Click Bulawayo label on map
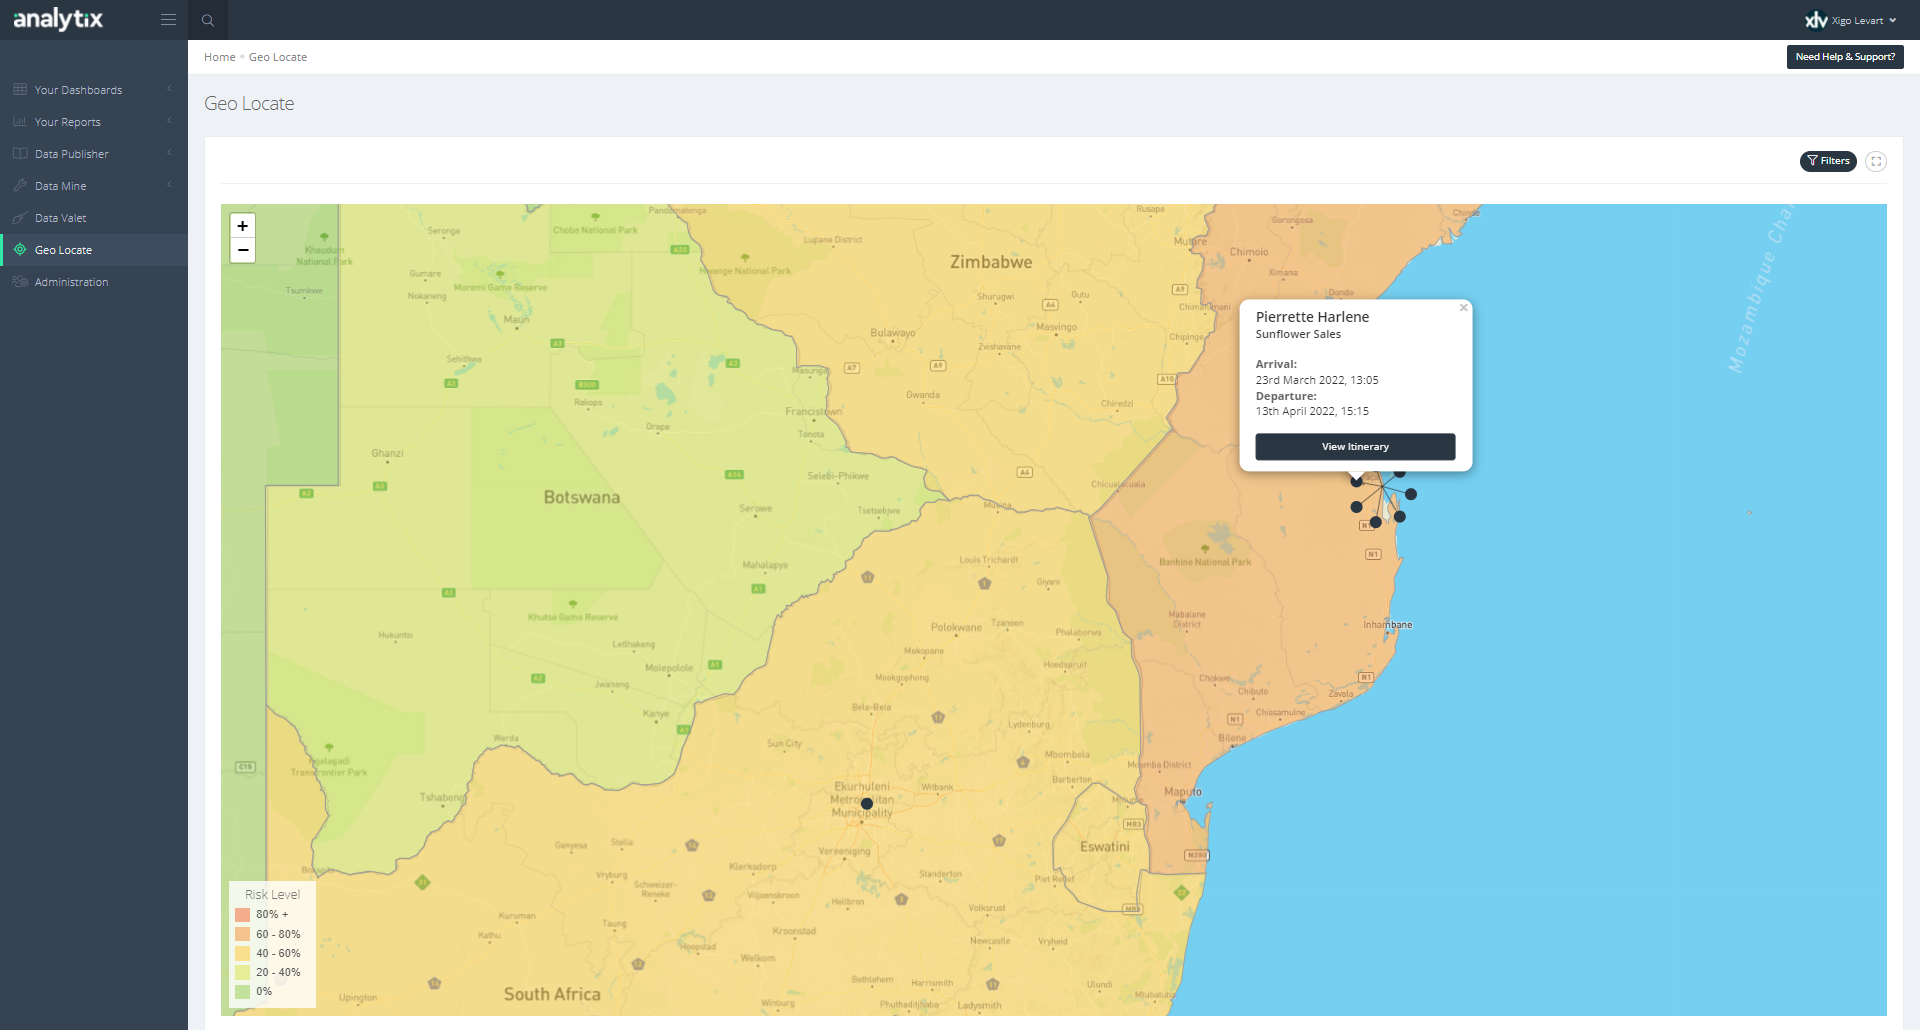This screenshot has height=1030, width=1920. tap(893, 333)
